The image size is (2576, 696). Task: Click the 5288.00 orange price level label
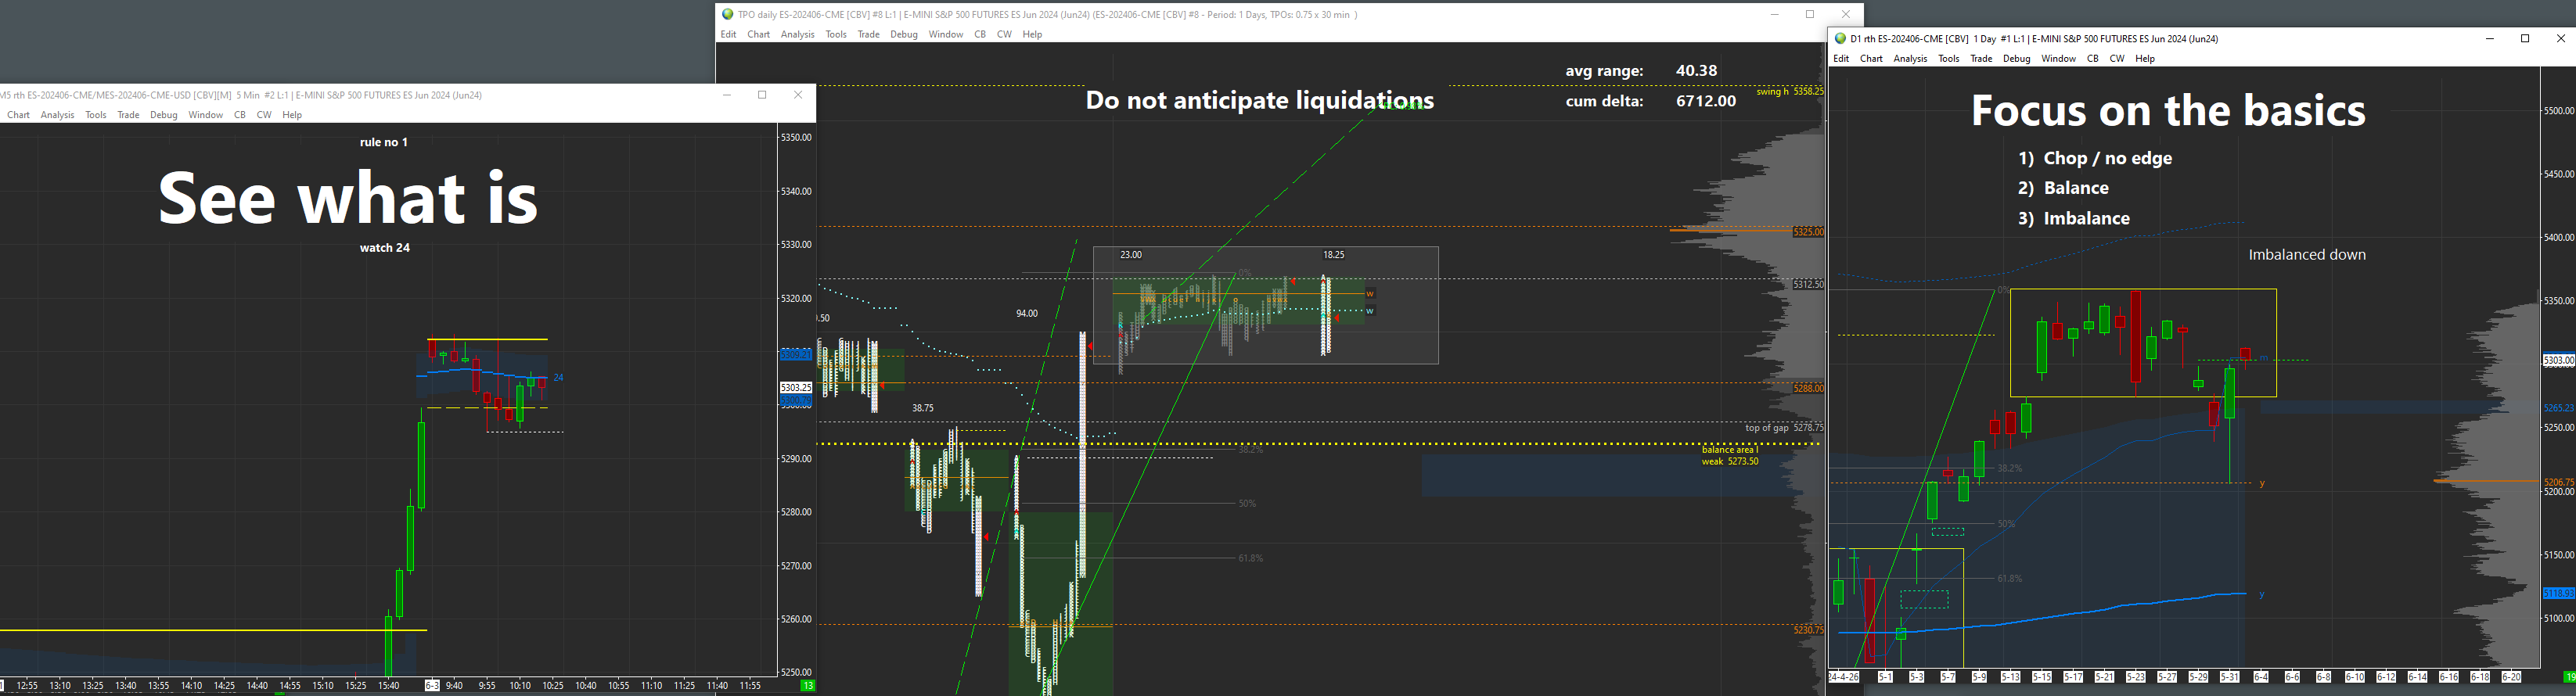click(1808, 388)
